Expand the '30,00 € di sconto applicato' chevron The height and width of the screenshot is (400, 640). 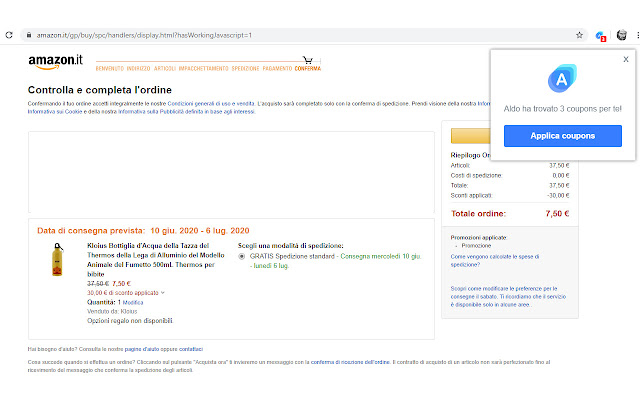click(x=163, y=293)
